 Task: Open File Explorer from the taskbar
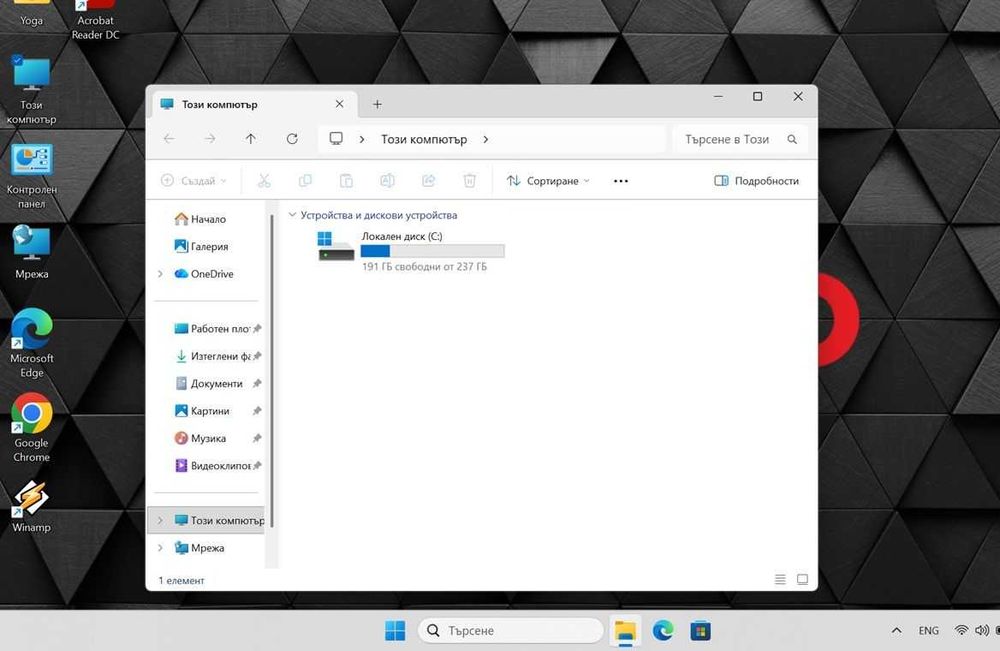[625, 631]
